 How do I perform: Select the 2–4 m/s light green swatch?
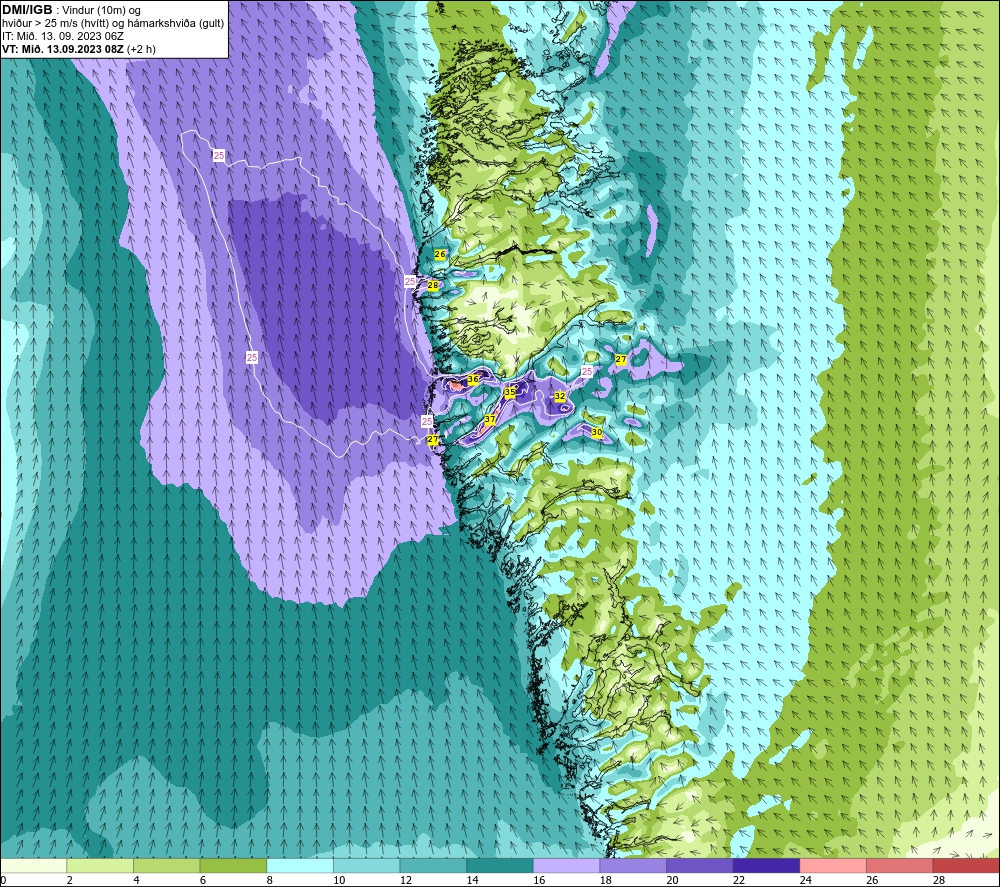pos(100,865)
